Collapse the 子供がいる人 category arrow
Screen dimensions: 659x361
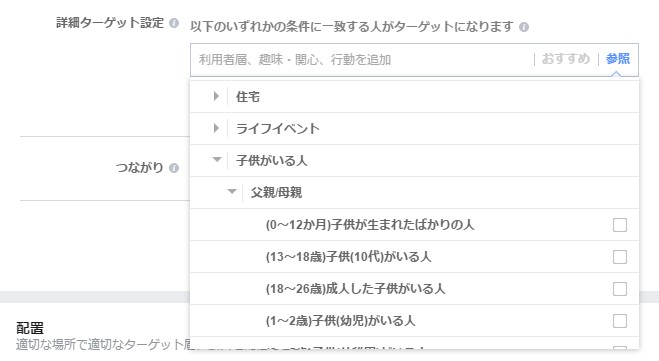point(217,160)
